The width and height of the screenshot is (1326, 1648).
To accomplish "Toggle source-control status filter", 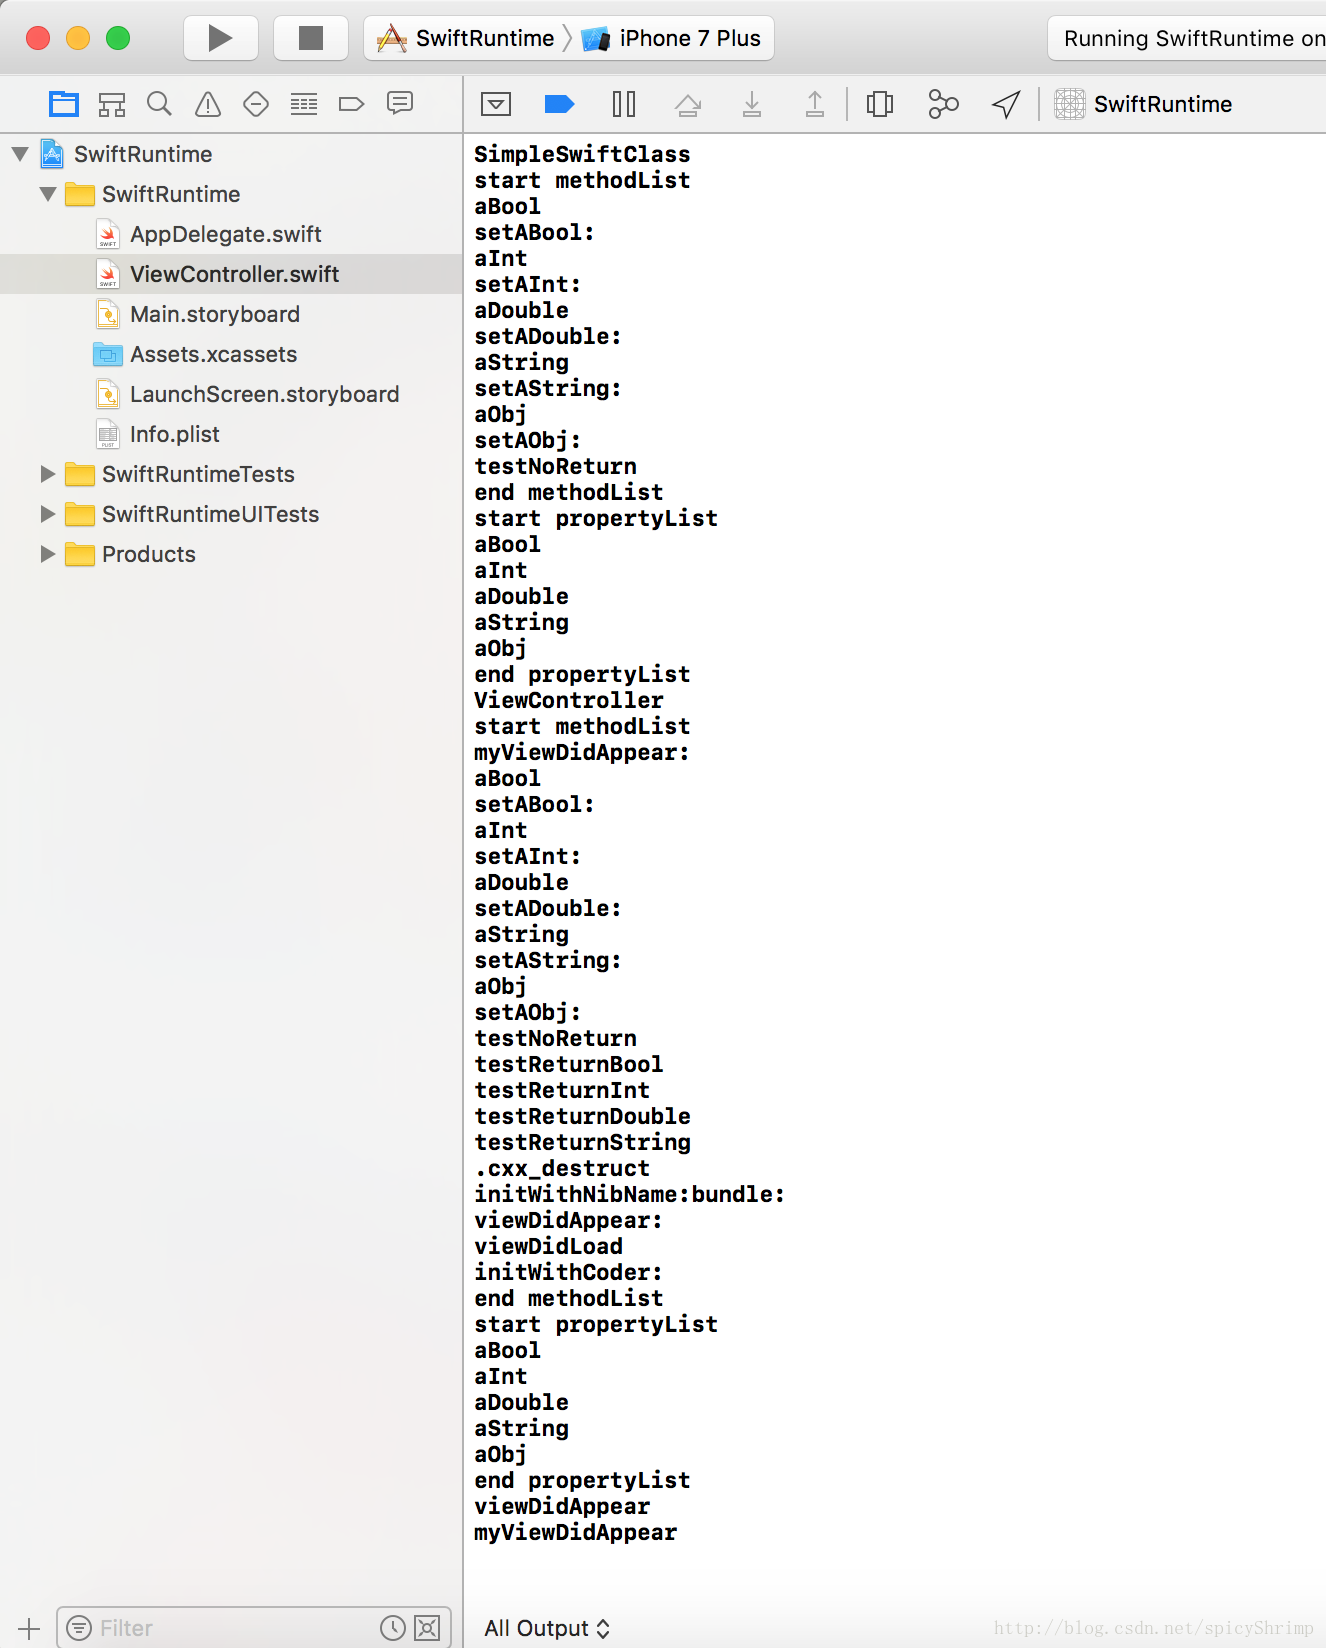I will tap(427, 1628).
